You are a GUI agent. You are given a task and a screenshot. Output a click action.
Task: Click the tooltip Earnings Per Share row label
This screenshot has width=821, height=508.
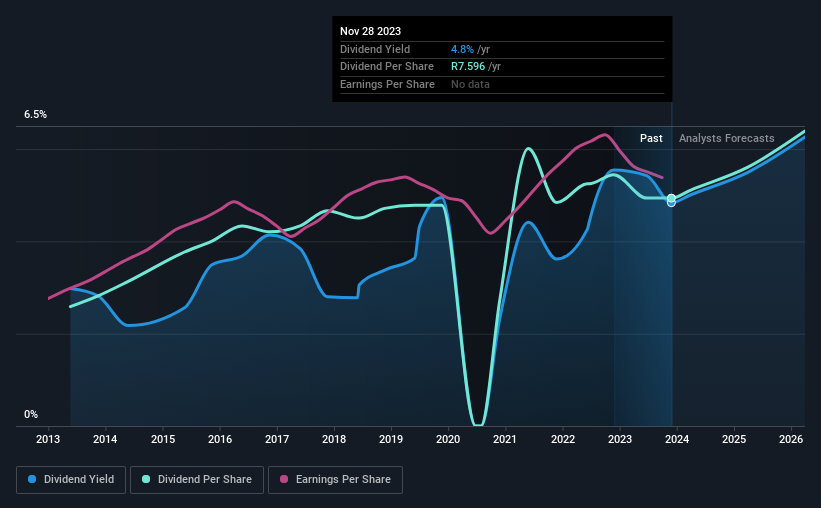(x=387, y=84)
